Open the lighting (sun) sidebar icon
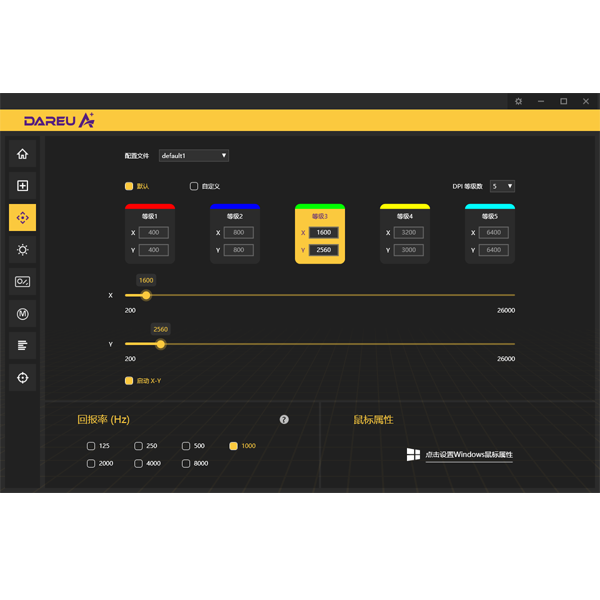The height and width of the screenshot is (600, 600). coord(22,249)
